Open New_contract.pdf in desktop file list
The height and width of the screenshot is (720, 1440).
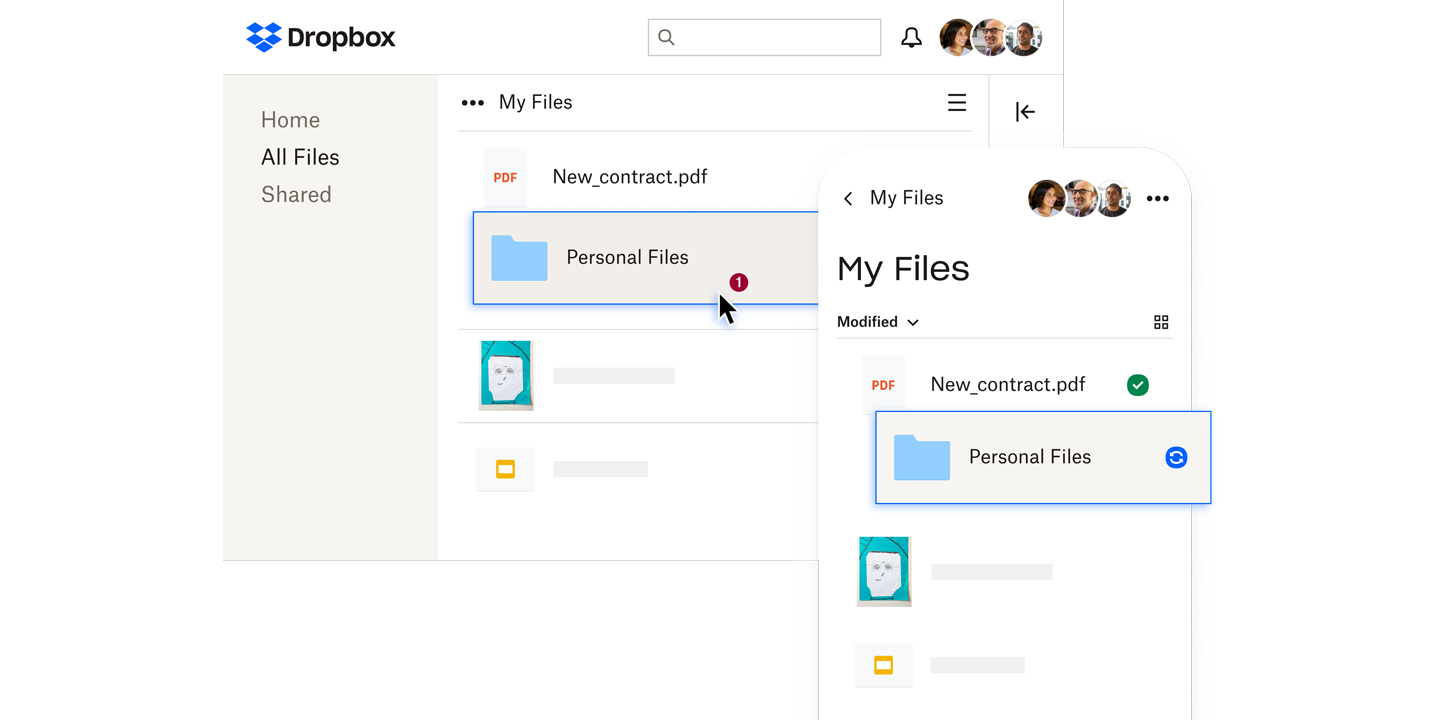pos(629,177)
